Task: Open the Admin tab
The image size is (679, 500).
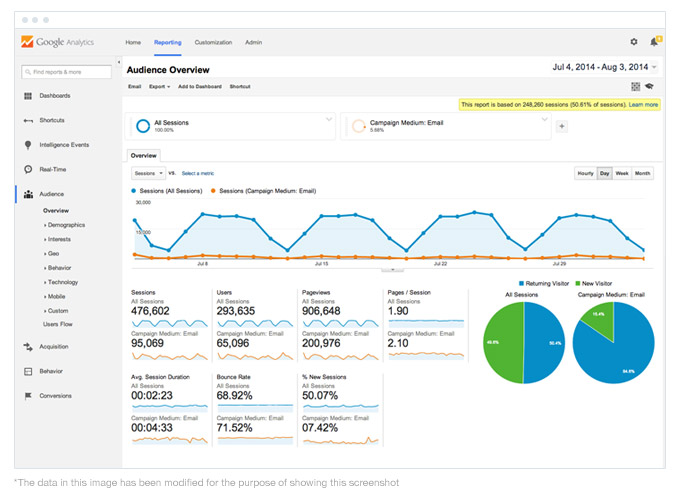Action: click(x=253, y=42)
